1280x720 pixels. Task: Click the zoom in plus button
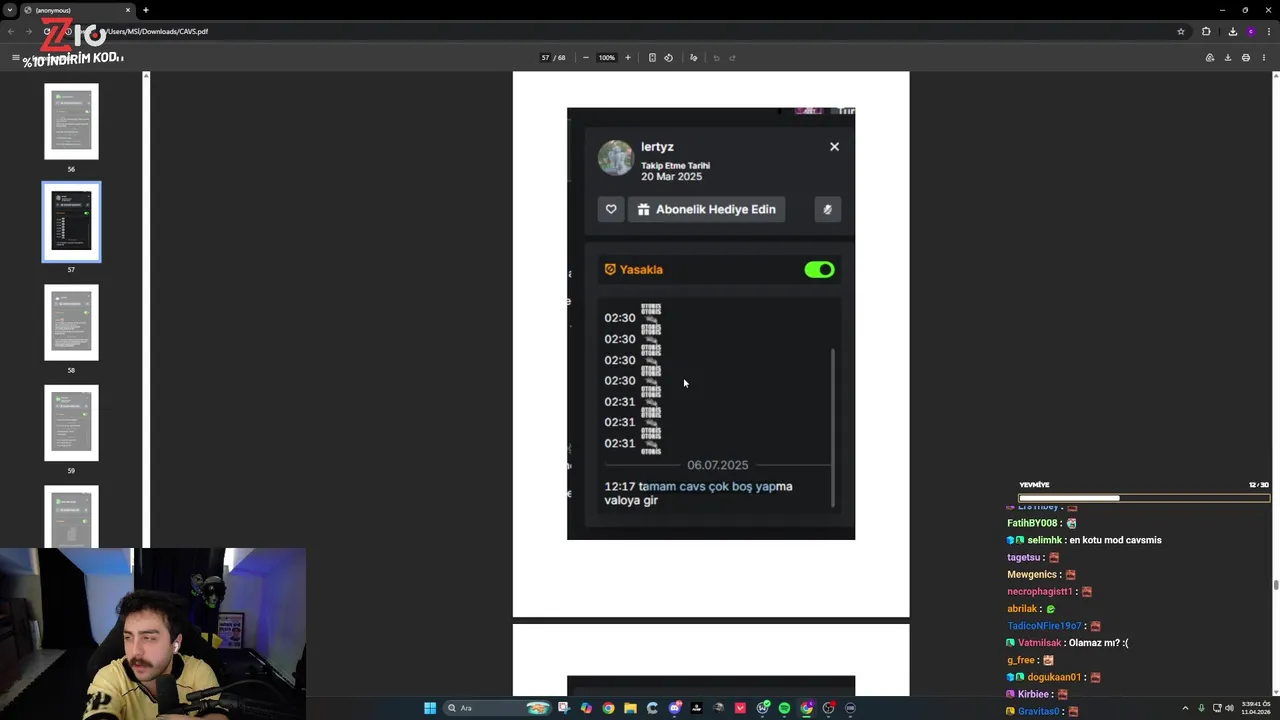[628, 58]
